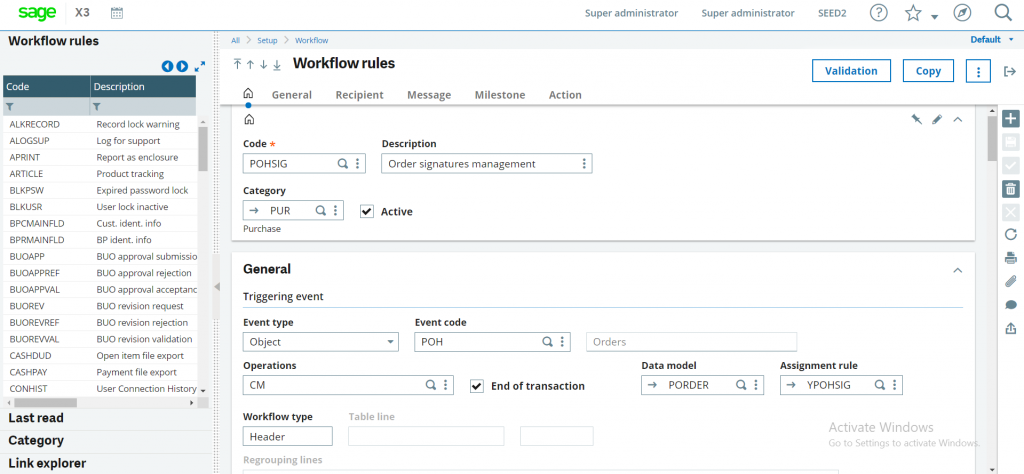This screenshot has width=1024, height=474.
Task: Switch to the Message tab
Action: tap(429, 95)
